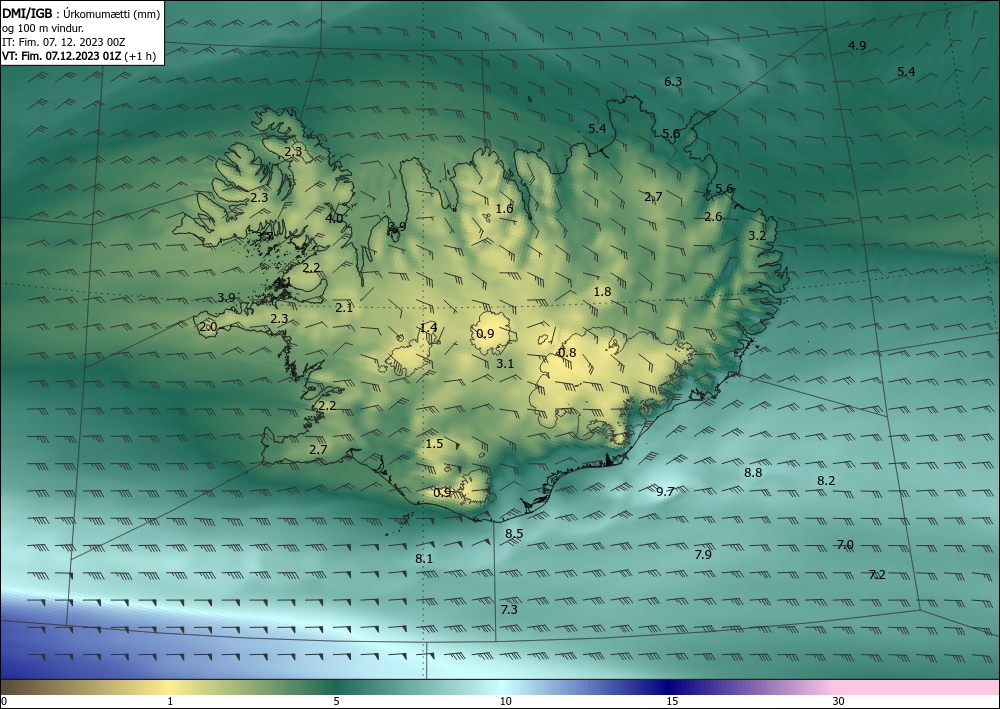The width and height of the screenshot is (1000, 709).
Task: Select the initial time line 'IT: Fim. 07. 12. 2023 00Z'
Action: pos(63,42)
